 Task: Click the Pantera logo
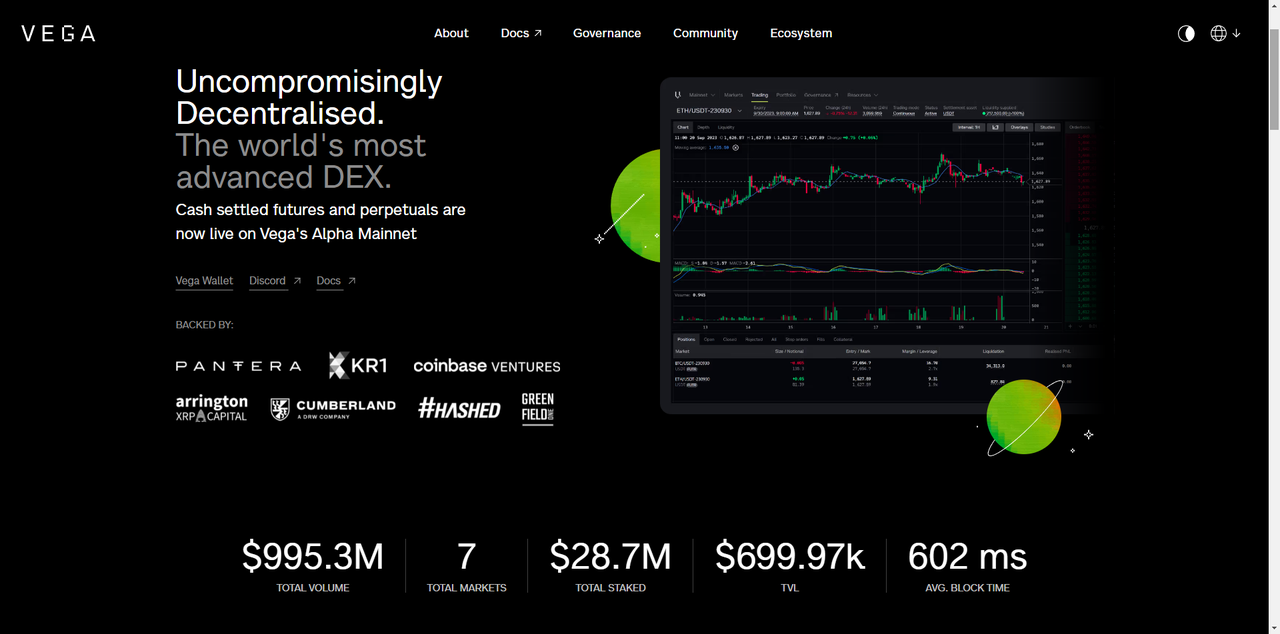[238, 366]
